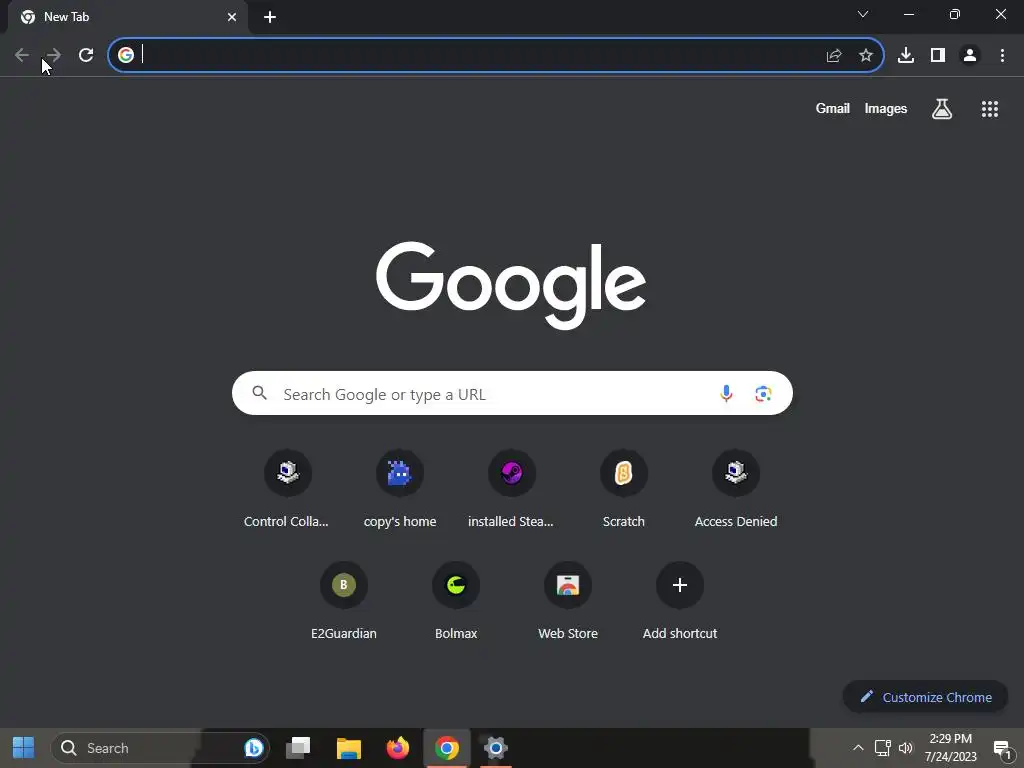Bookmark this tab with the star
Screen dimensions: 1024x768
(866, 56)
